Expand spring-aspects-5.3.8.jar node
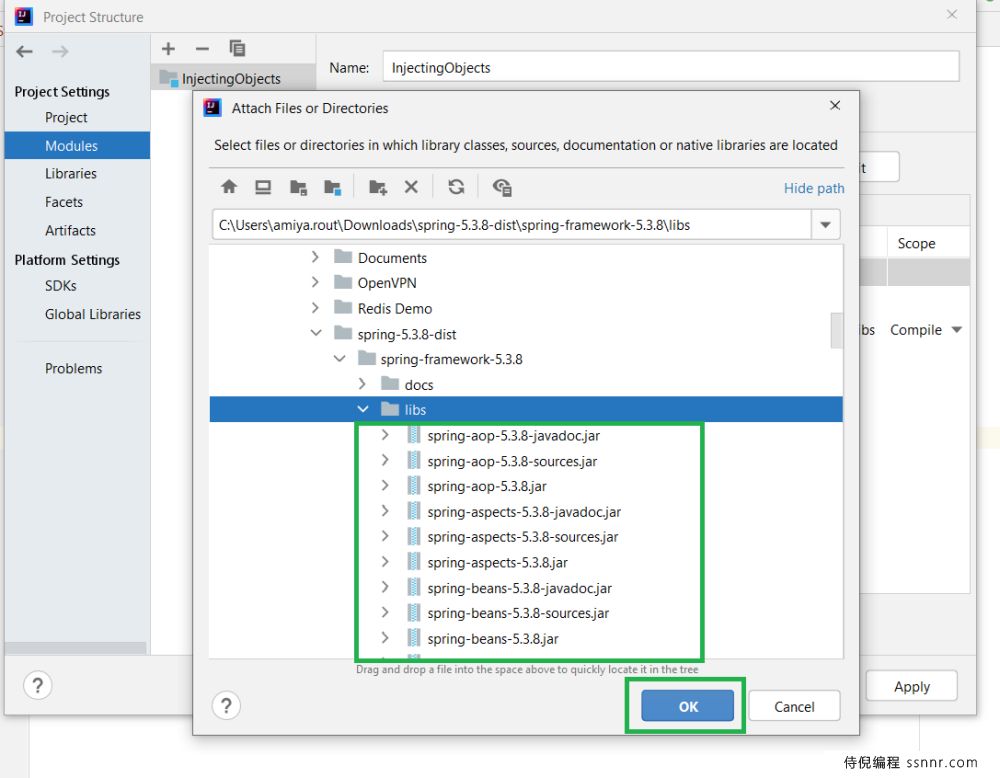Viewport: 1000px width, 778px height. 385,562
